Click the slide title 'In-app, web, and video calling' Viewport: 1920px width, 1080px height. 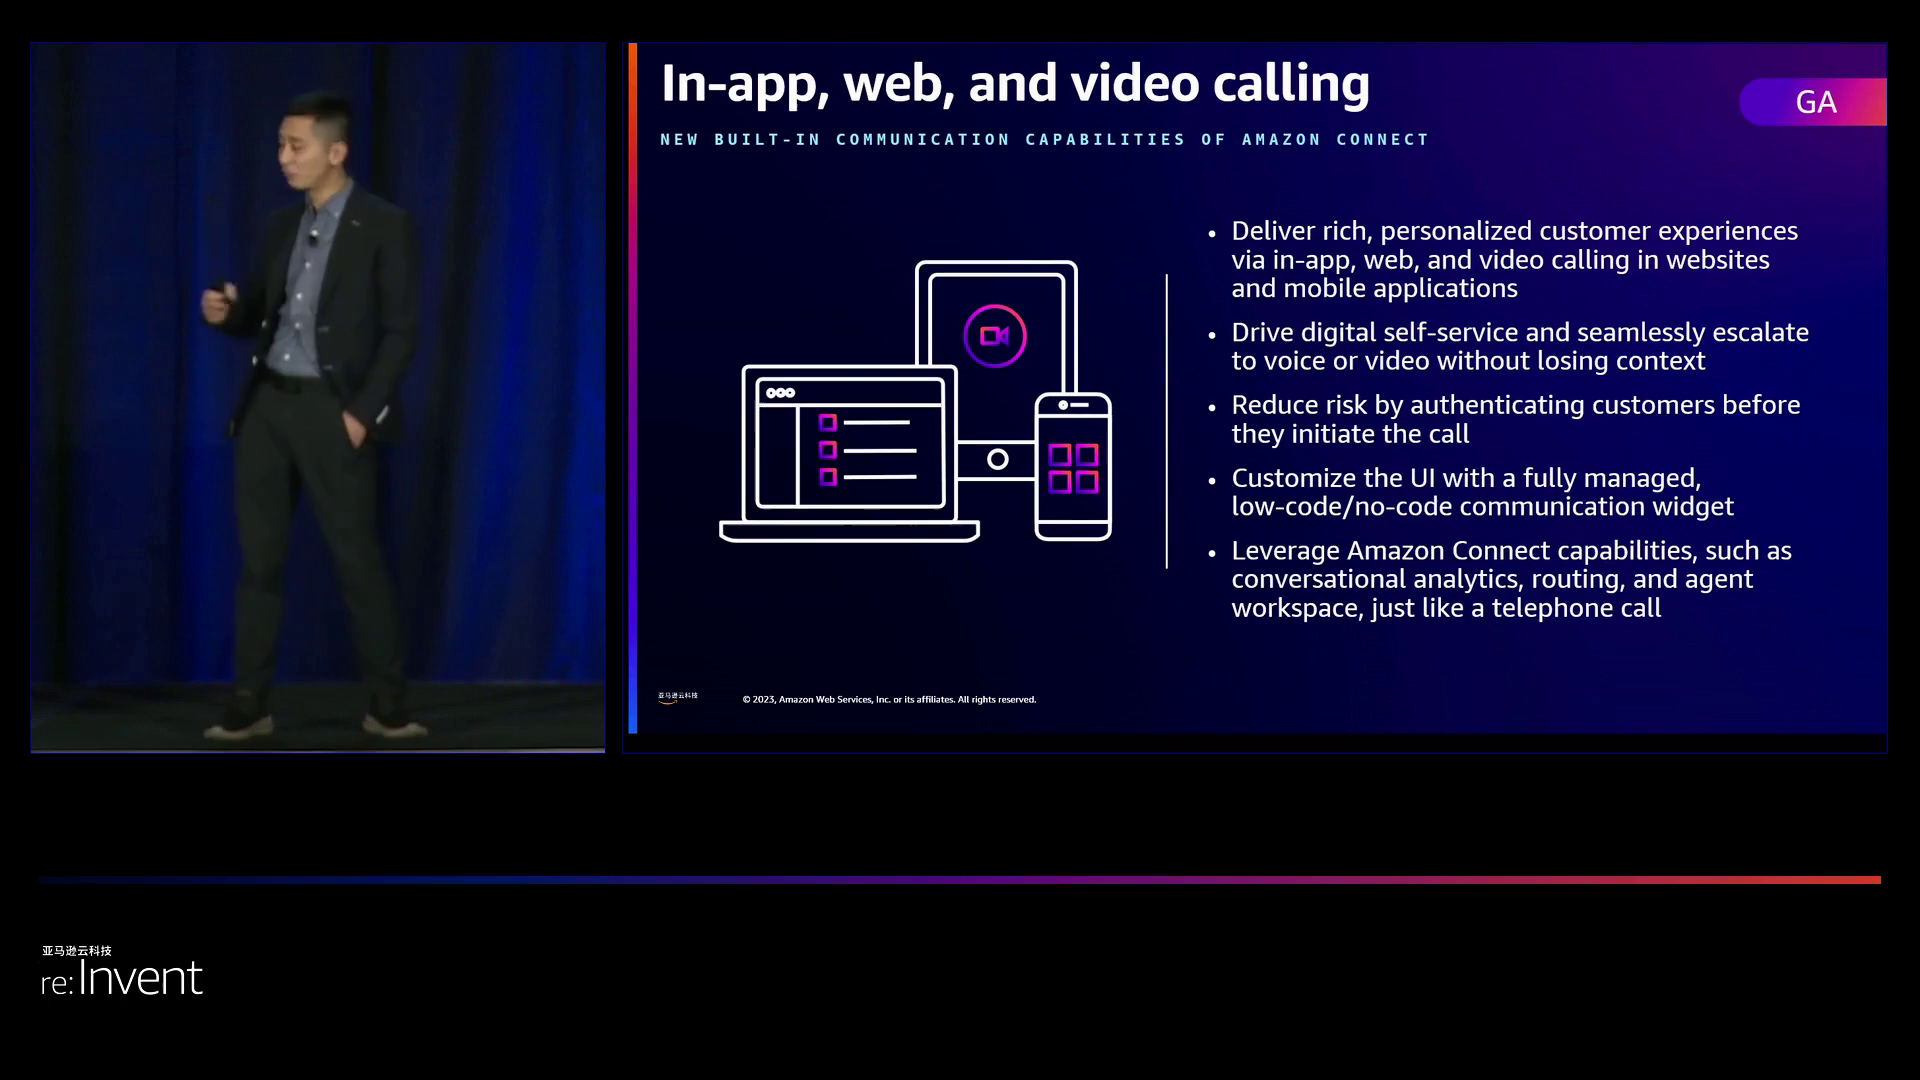(1014, 83)
